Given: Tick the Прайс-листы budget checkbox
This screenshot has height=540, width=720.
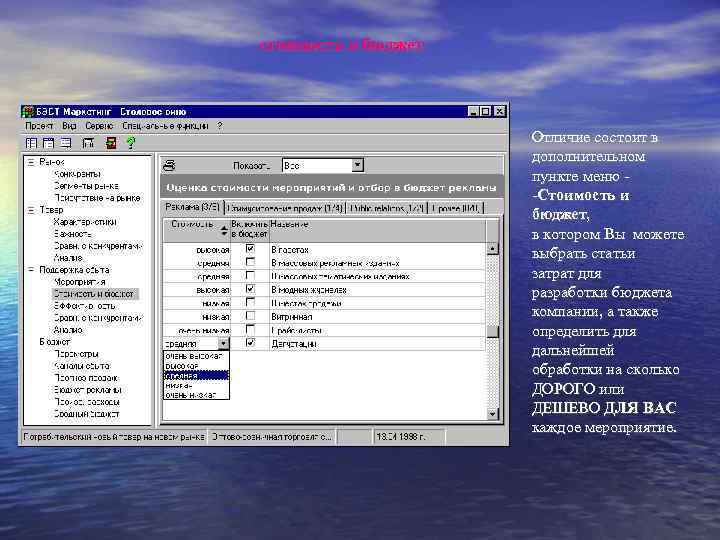Looking at the screenshot, I should pos(250,329).
